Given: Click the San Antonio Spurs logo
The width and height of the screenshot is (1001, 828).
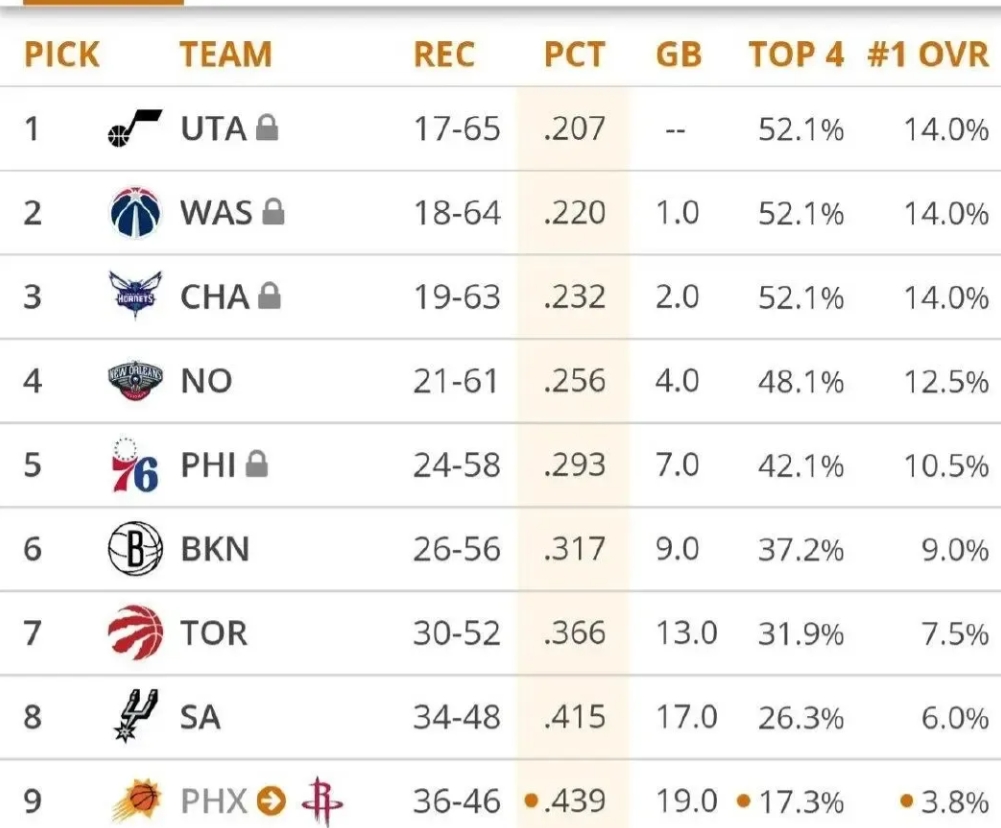Looking at the screenshot, I should coord(135,716).
